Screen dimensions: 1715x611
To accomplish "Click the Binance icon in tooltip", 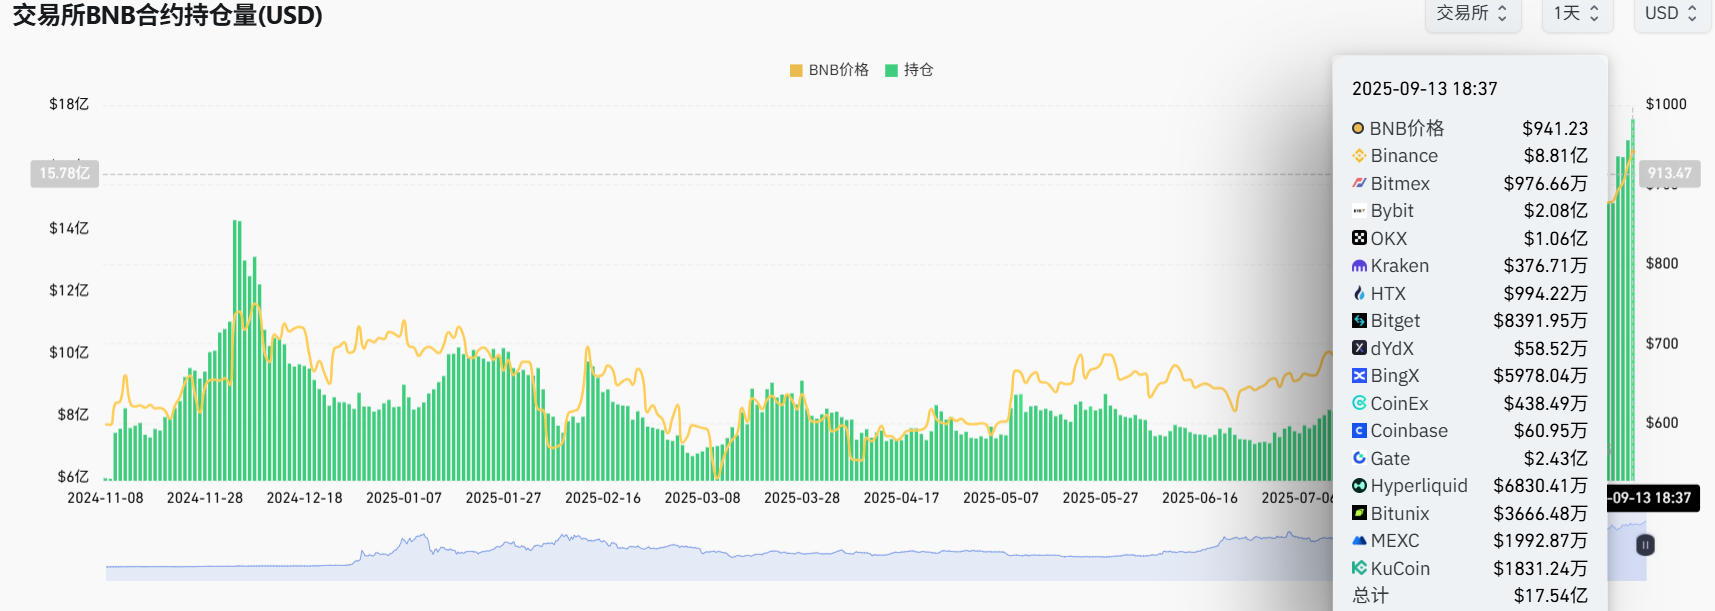I will tap(1359, 156).
